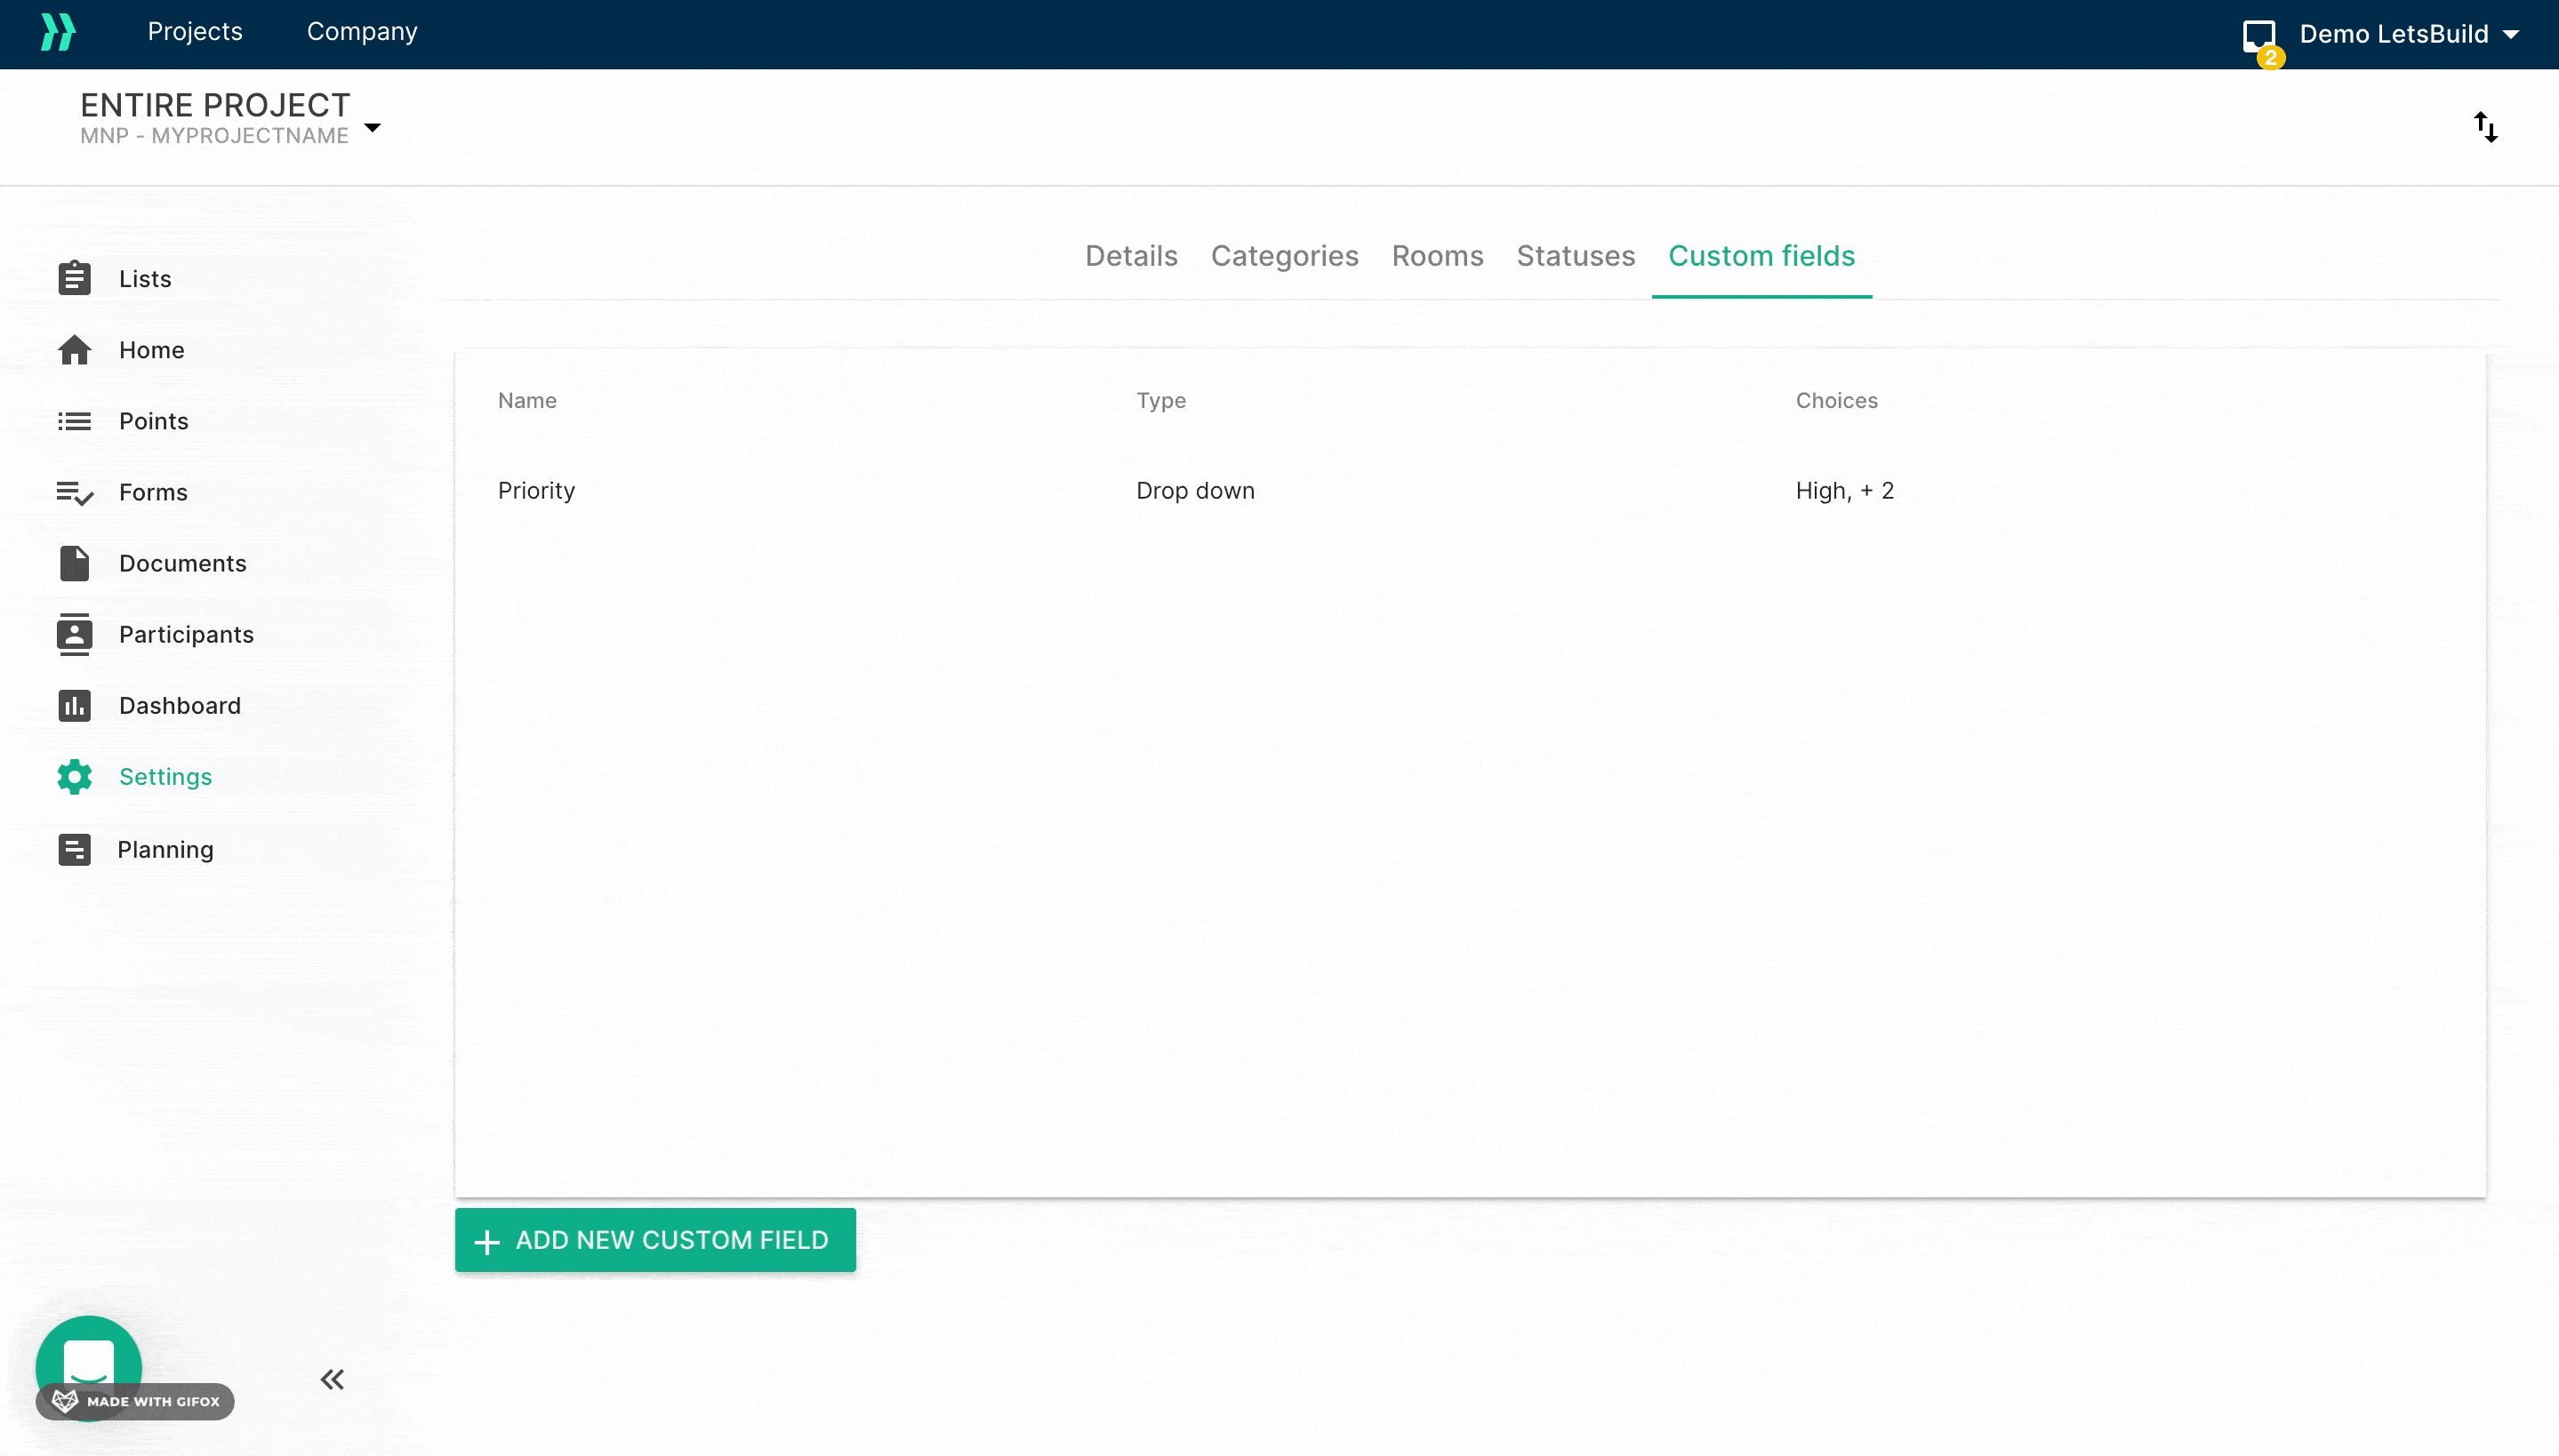The height and width of the screenshot is (1456, 2559).
Task: Open the Priority custom field row
Action: click(536, 491)
